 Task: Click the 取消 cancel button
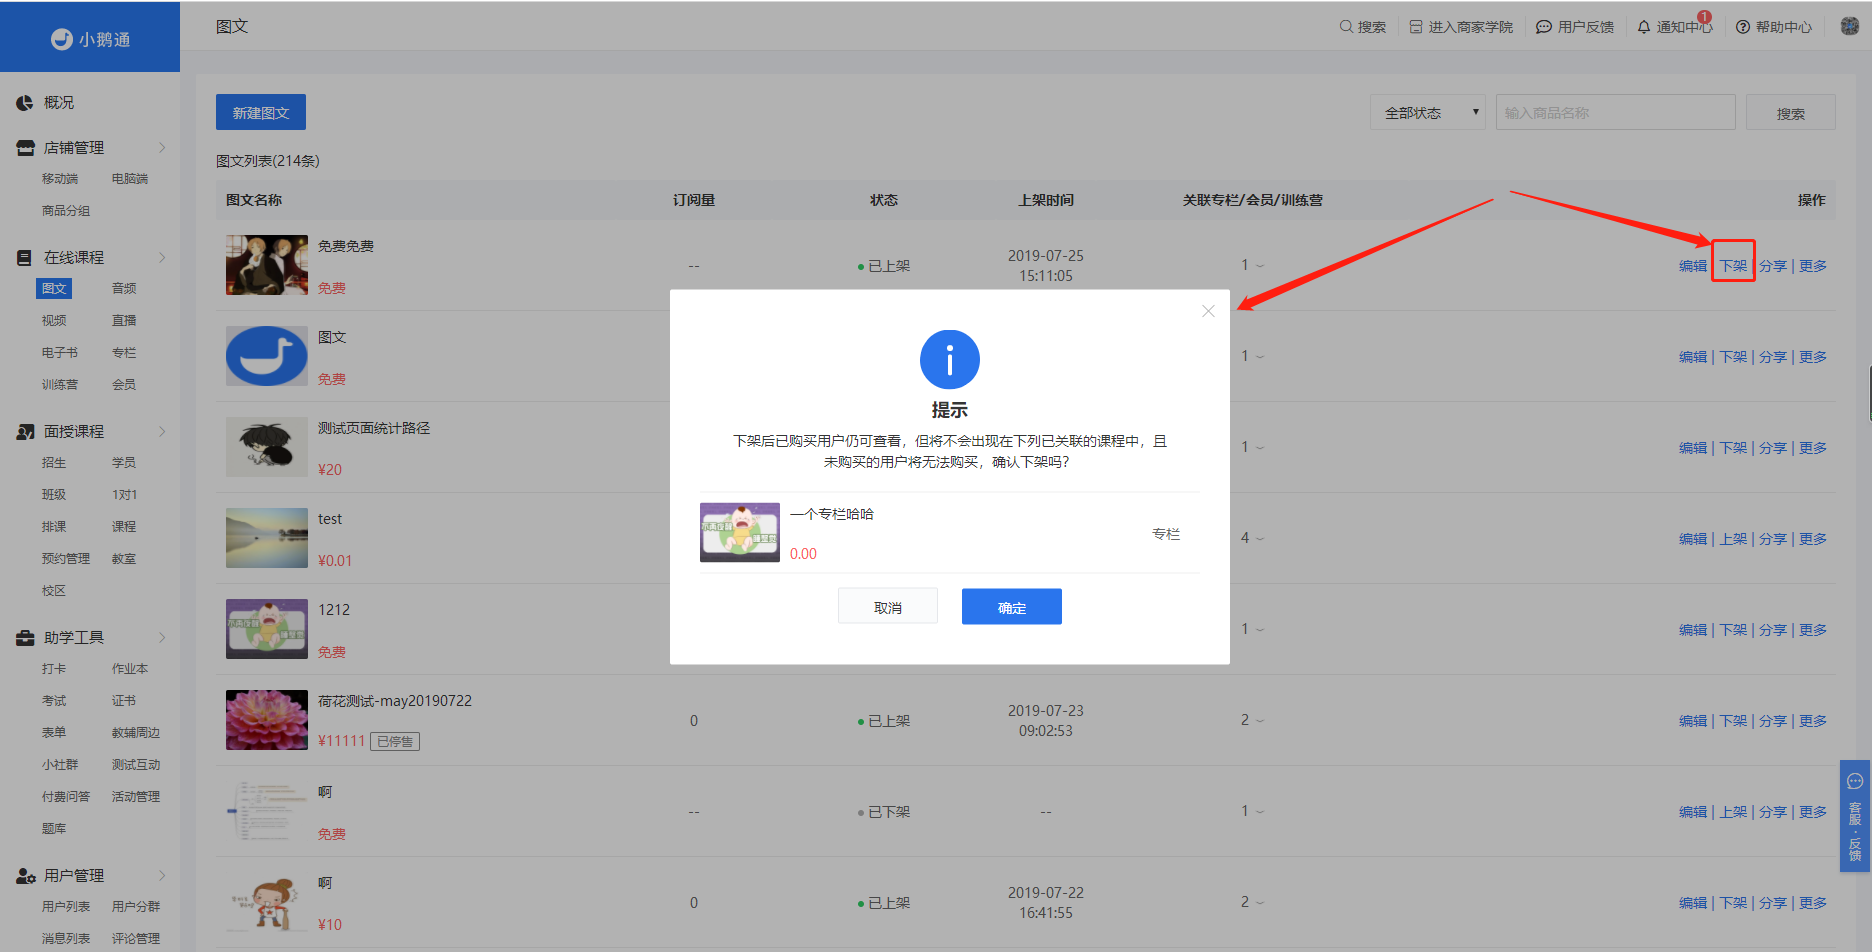coord(888,607)
